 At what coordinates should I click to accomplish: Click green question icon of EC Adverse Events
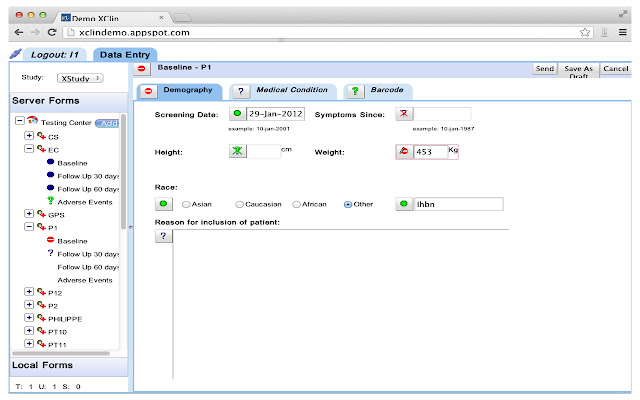(51, 200)
